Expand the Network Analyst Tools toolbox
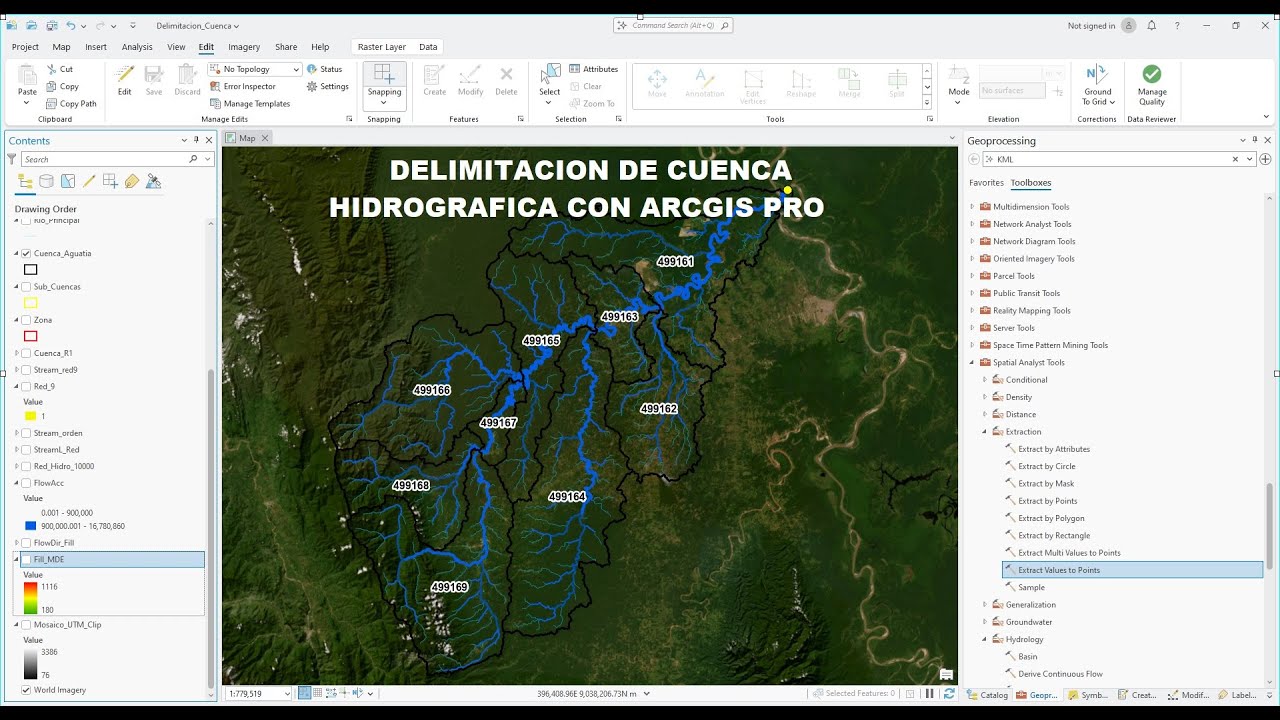The height and width of the screenshot is (720, 1280). coord(972,224)
